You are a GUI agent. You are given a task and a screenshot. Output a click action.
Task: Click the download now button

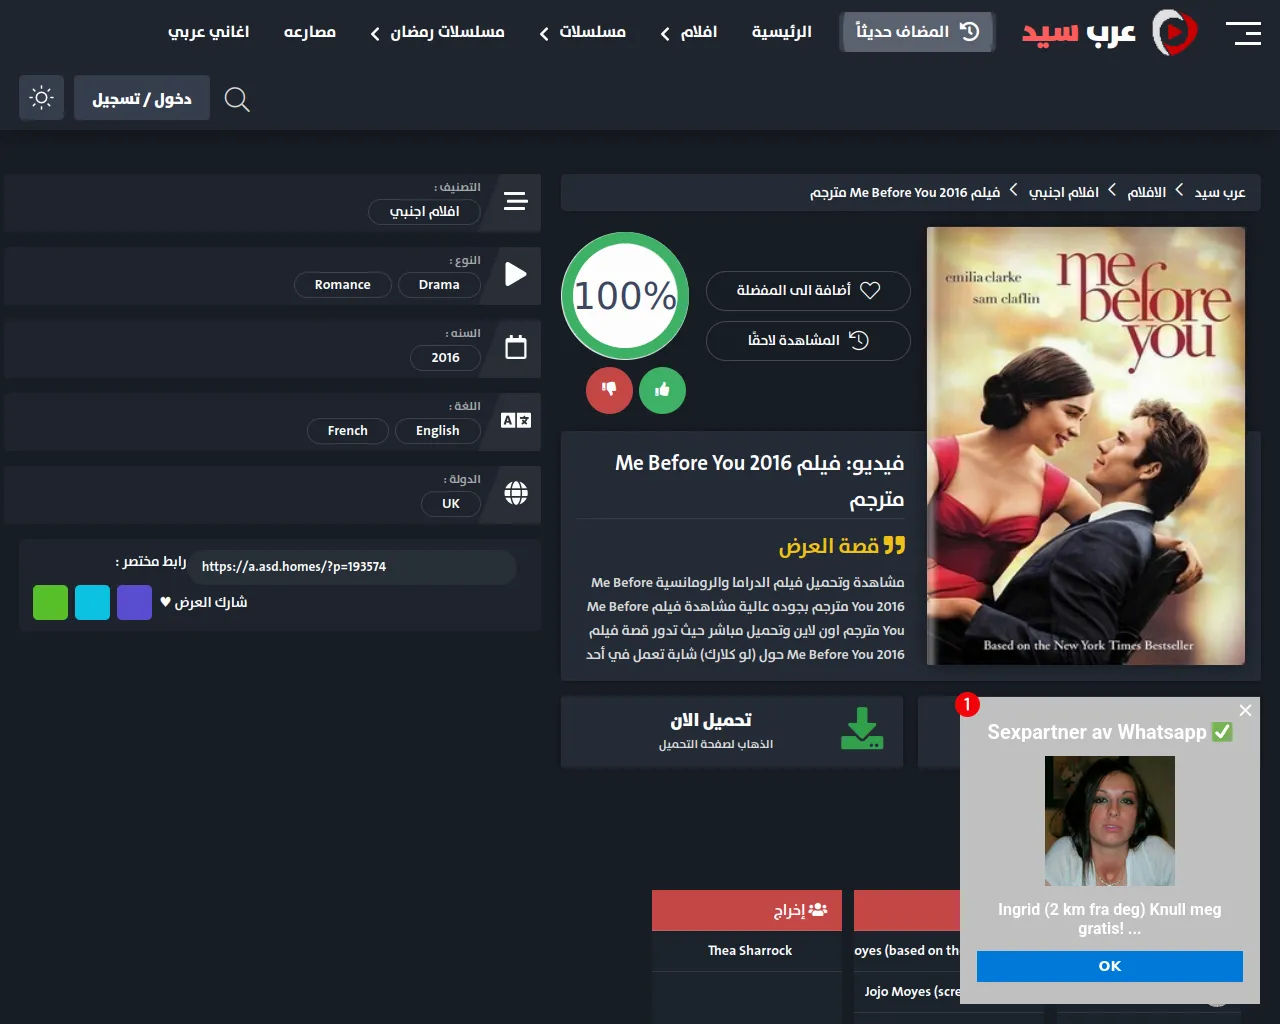(x=732, y=731)
